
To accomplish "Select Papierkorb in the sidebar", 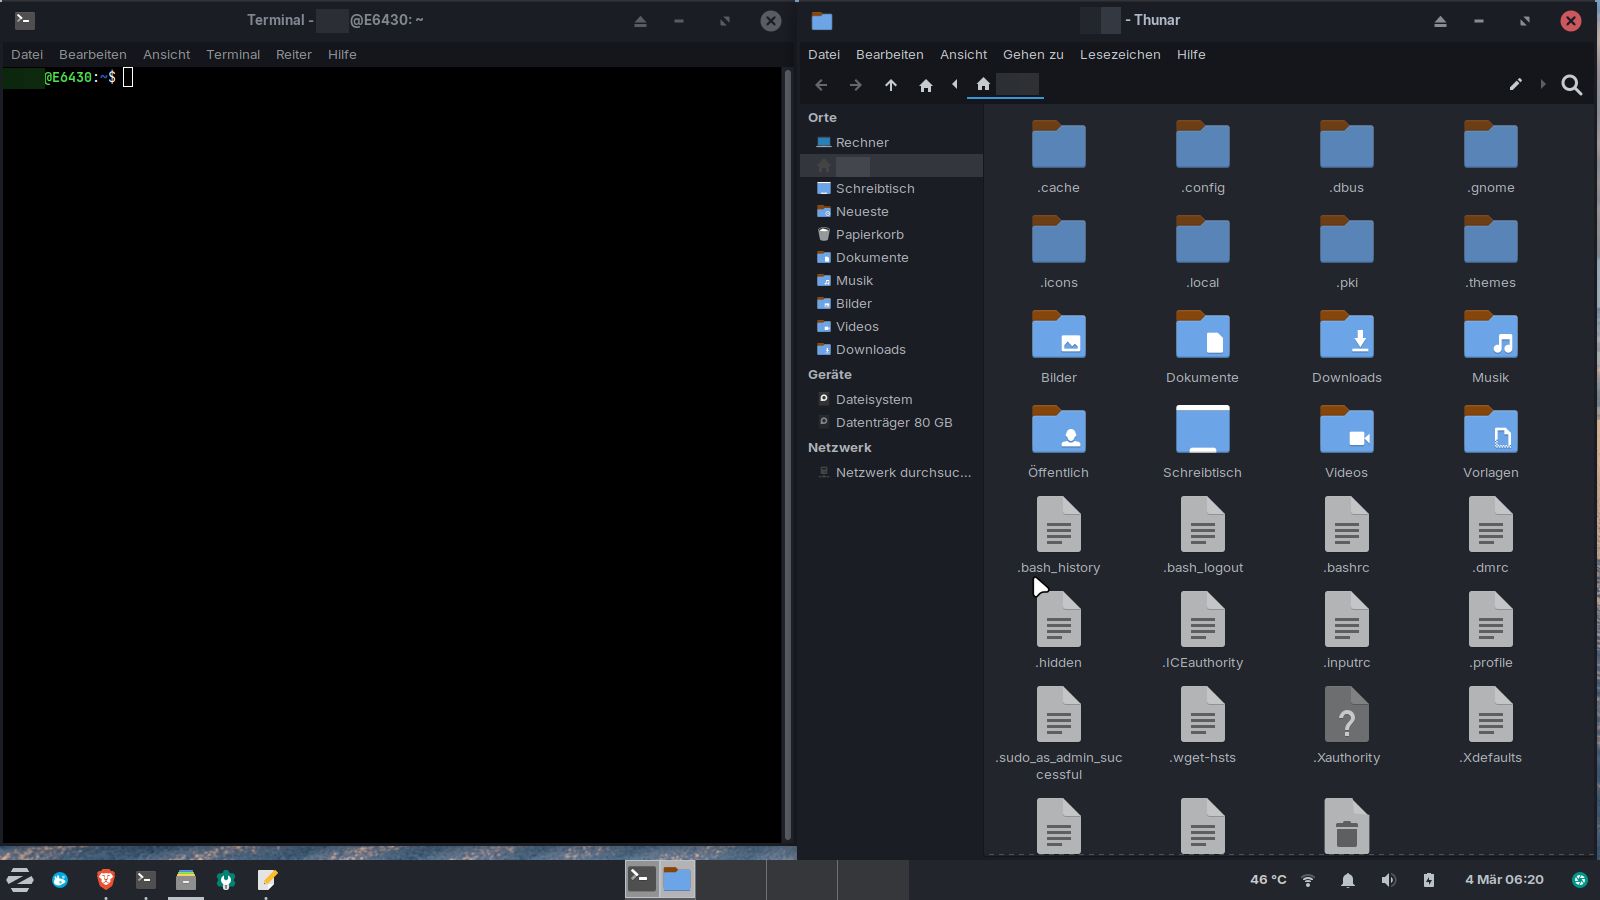I will tap(869, 235).
